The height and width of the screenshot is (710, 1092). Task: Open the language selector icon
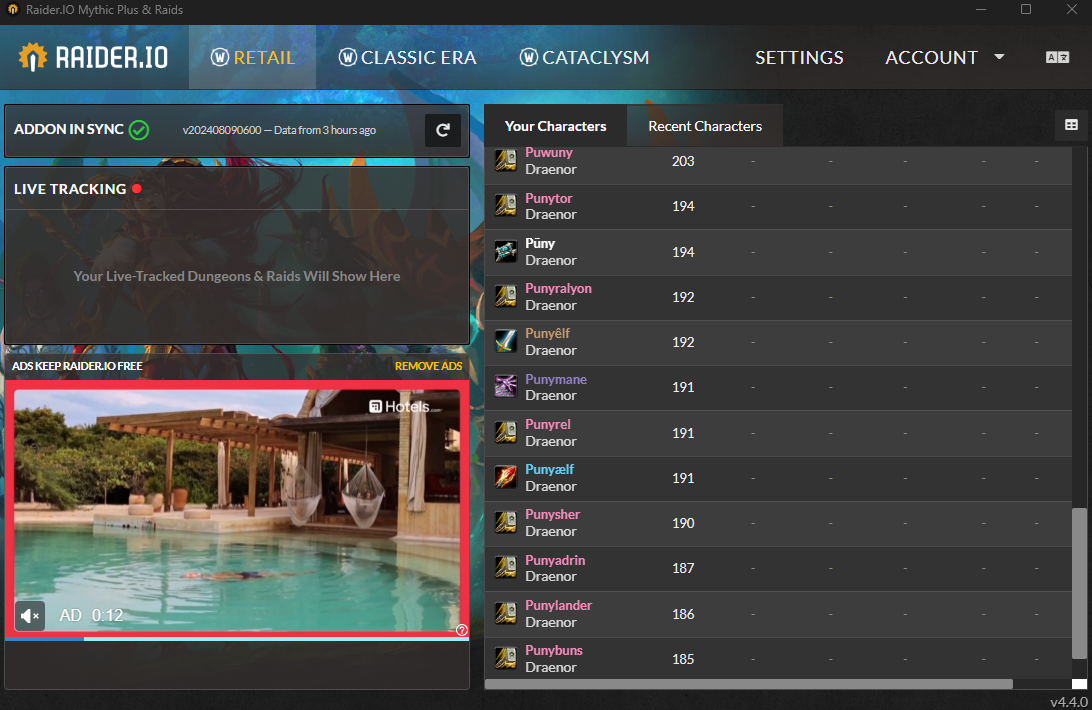click(1057, 57)
